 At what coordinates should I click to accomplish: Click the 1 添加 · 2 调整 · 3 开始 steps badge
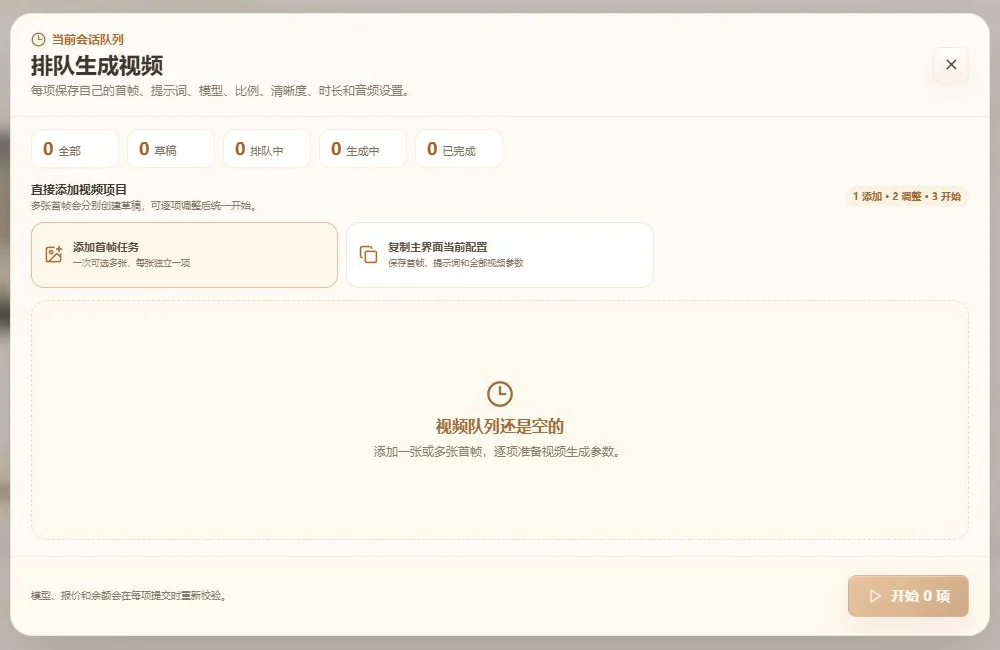(x=906, y=196)
